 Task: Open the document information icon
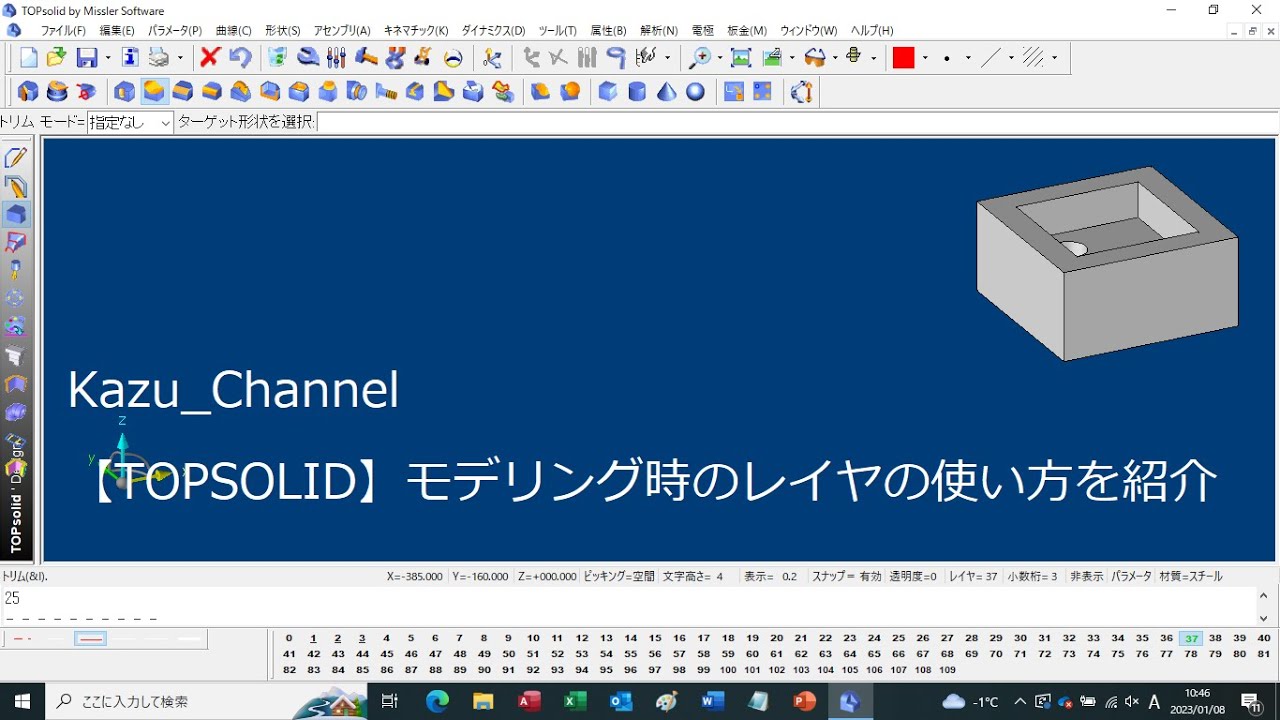pos(130,58)
